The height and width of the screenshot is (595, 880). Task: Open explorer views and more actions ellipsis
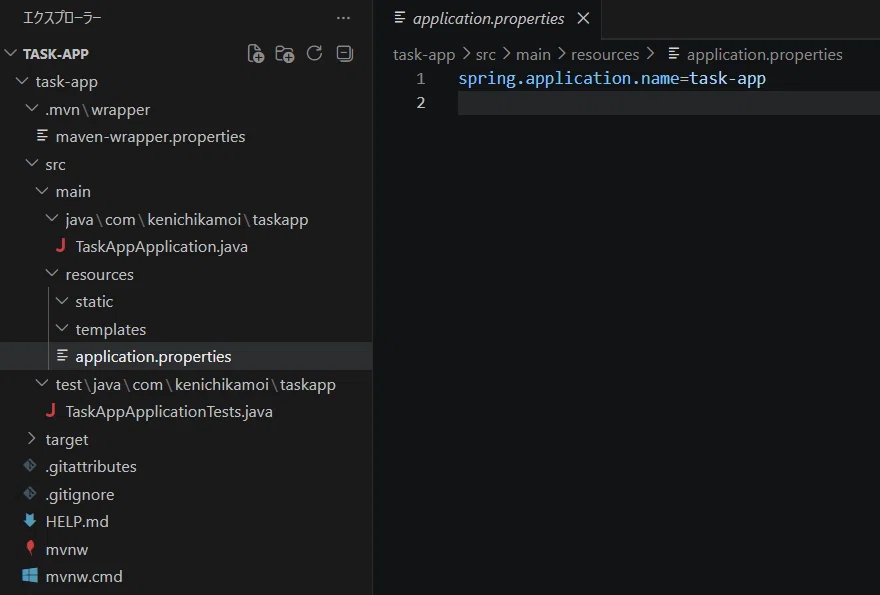(x=343, y=18)
